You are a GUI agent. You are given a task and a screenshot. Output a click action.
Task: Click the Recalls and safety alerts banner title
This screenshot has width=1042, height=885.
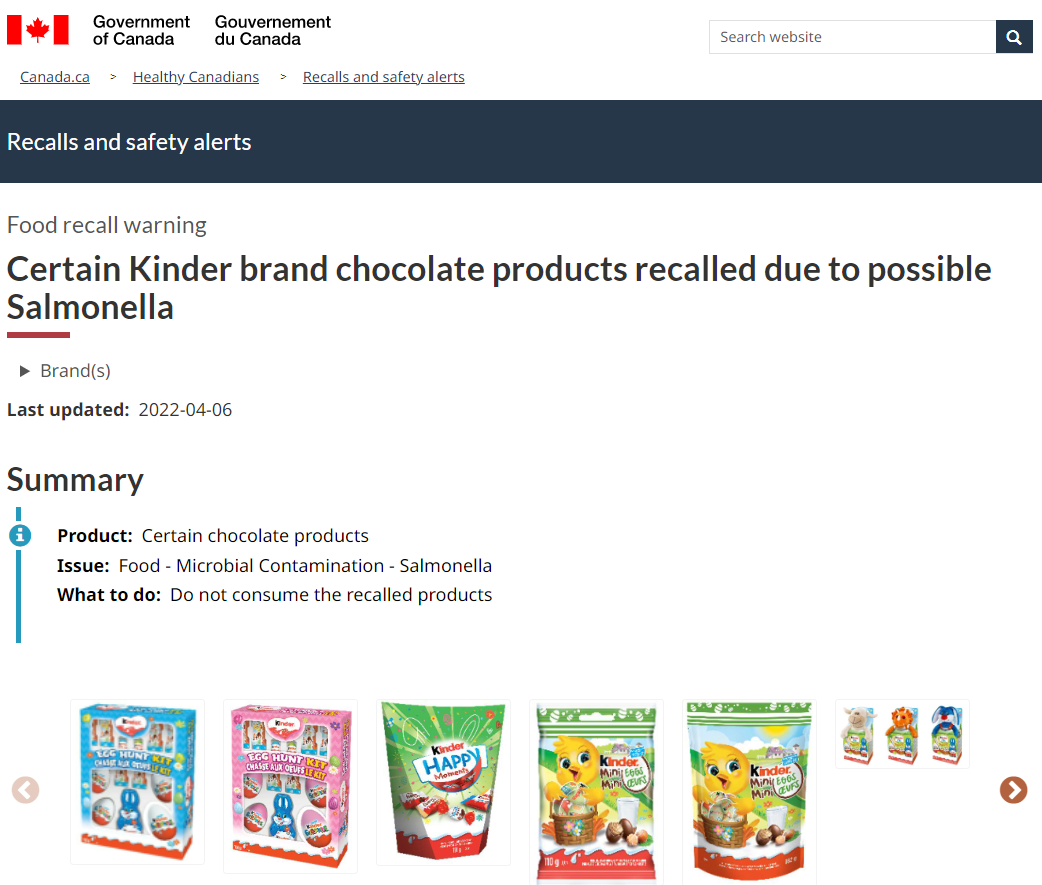pyautogui.click(x=129, y=142)
